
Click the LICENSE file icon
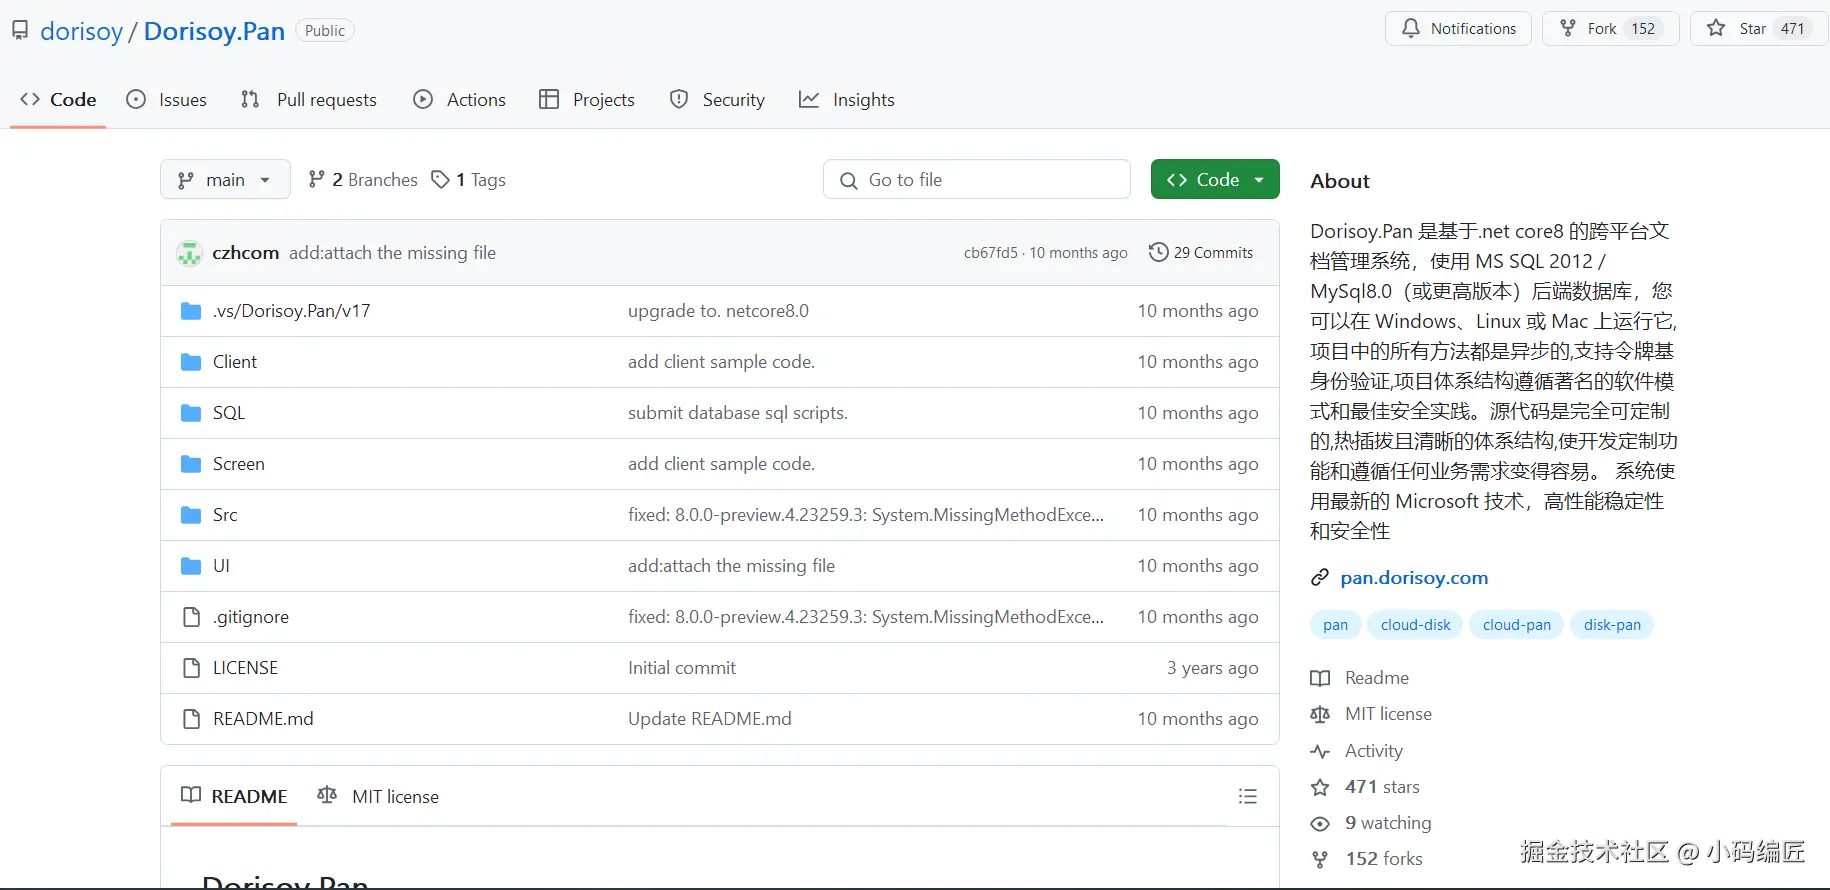click(191, 668)
